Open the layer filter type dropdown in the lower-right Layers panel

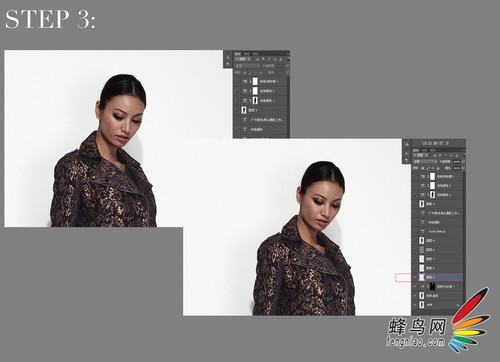(420, 155)
